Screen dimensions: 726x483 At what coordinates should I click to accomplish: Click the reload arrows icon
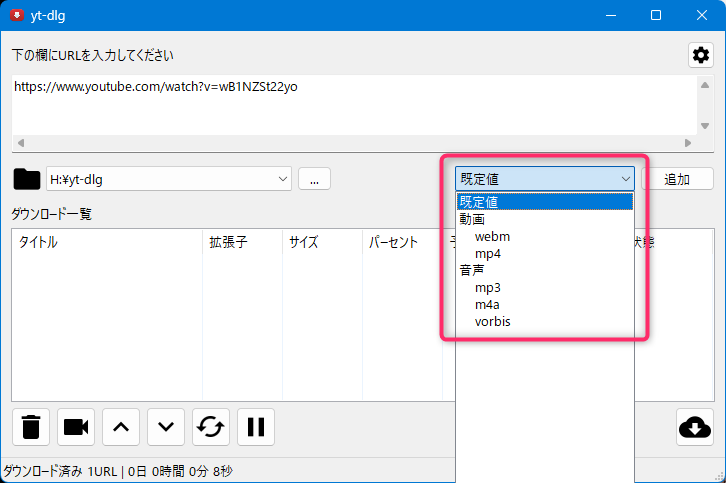tap(211, 427)
